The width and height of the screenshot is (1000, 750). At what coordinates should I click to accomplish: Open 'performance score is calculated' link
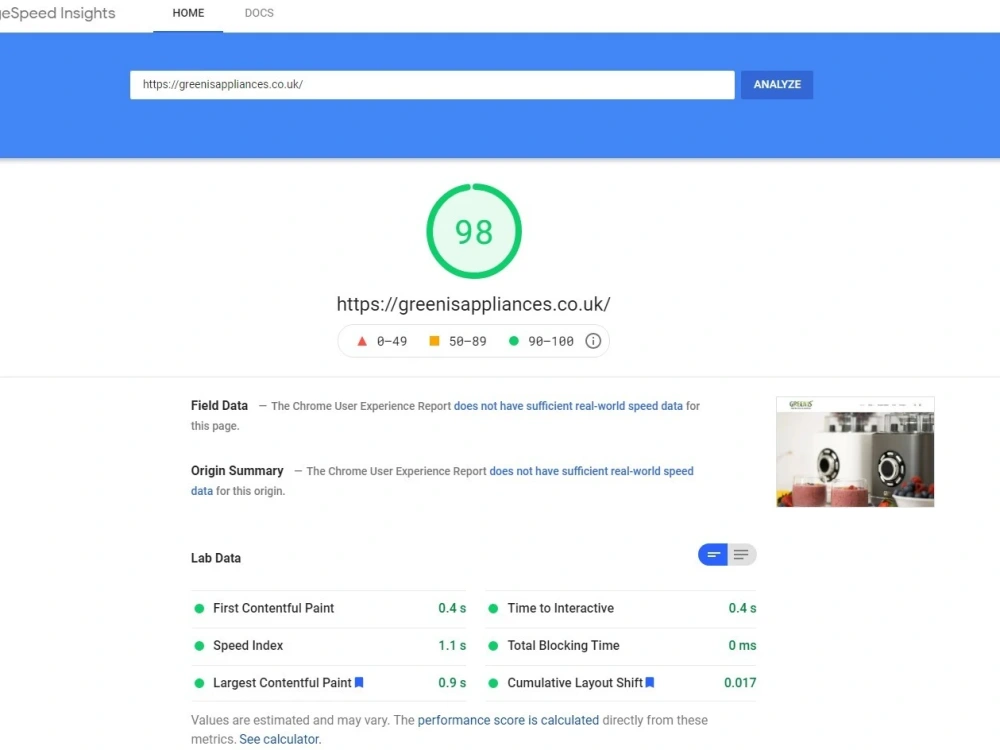508,720
